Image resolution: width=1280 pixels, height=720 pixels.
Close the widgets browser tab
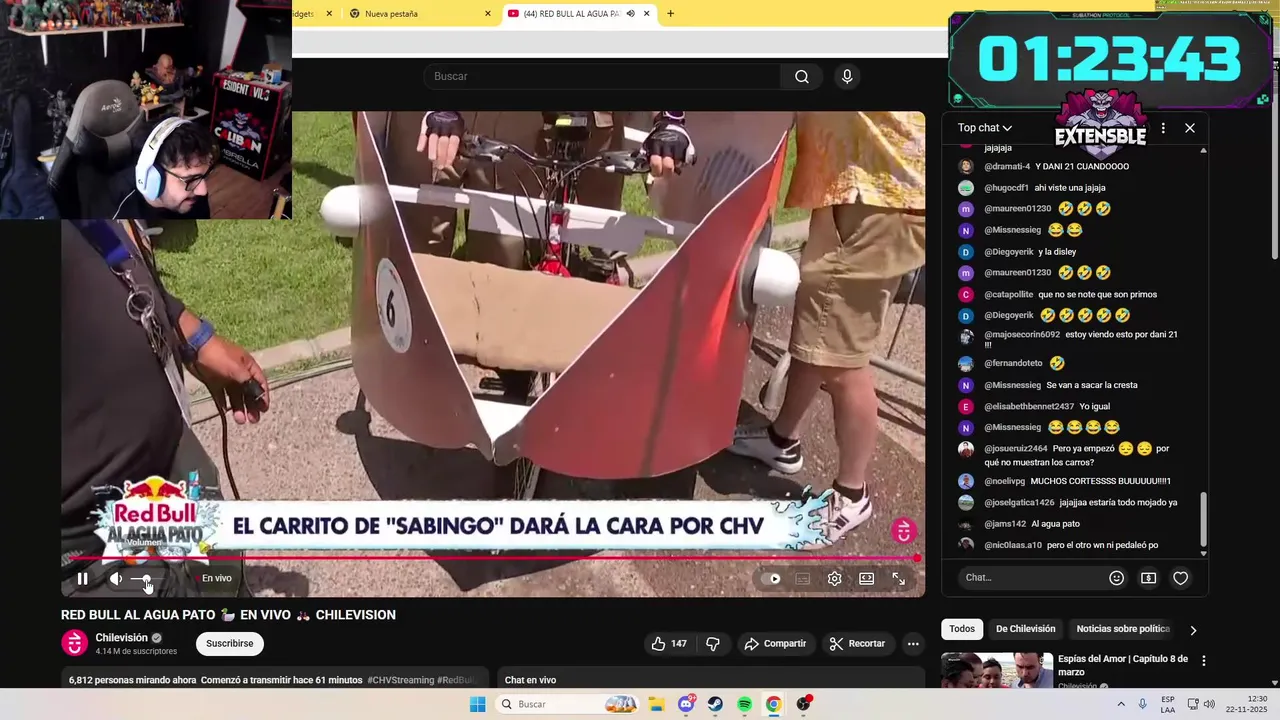pos(329,14)
